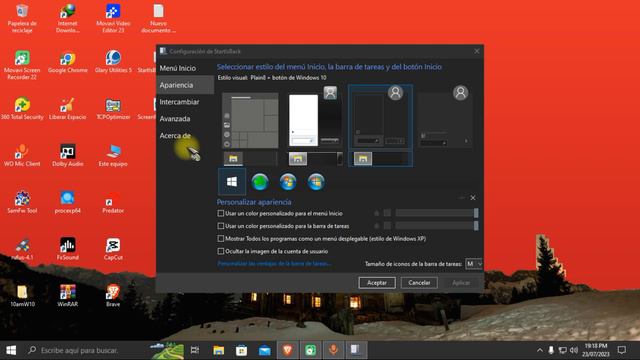Open the Mail app from taskbar

tap(264, 350)
